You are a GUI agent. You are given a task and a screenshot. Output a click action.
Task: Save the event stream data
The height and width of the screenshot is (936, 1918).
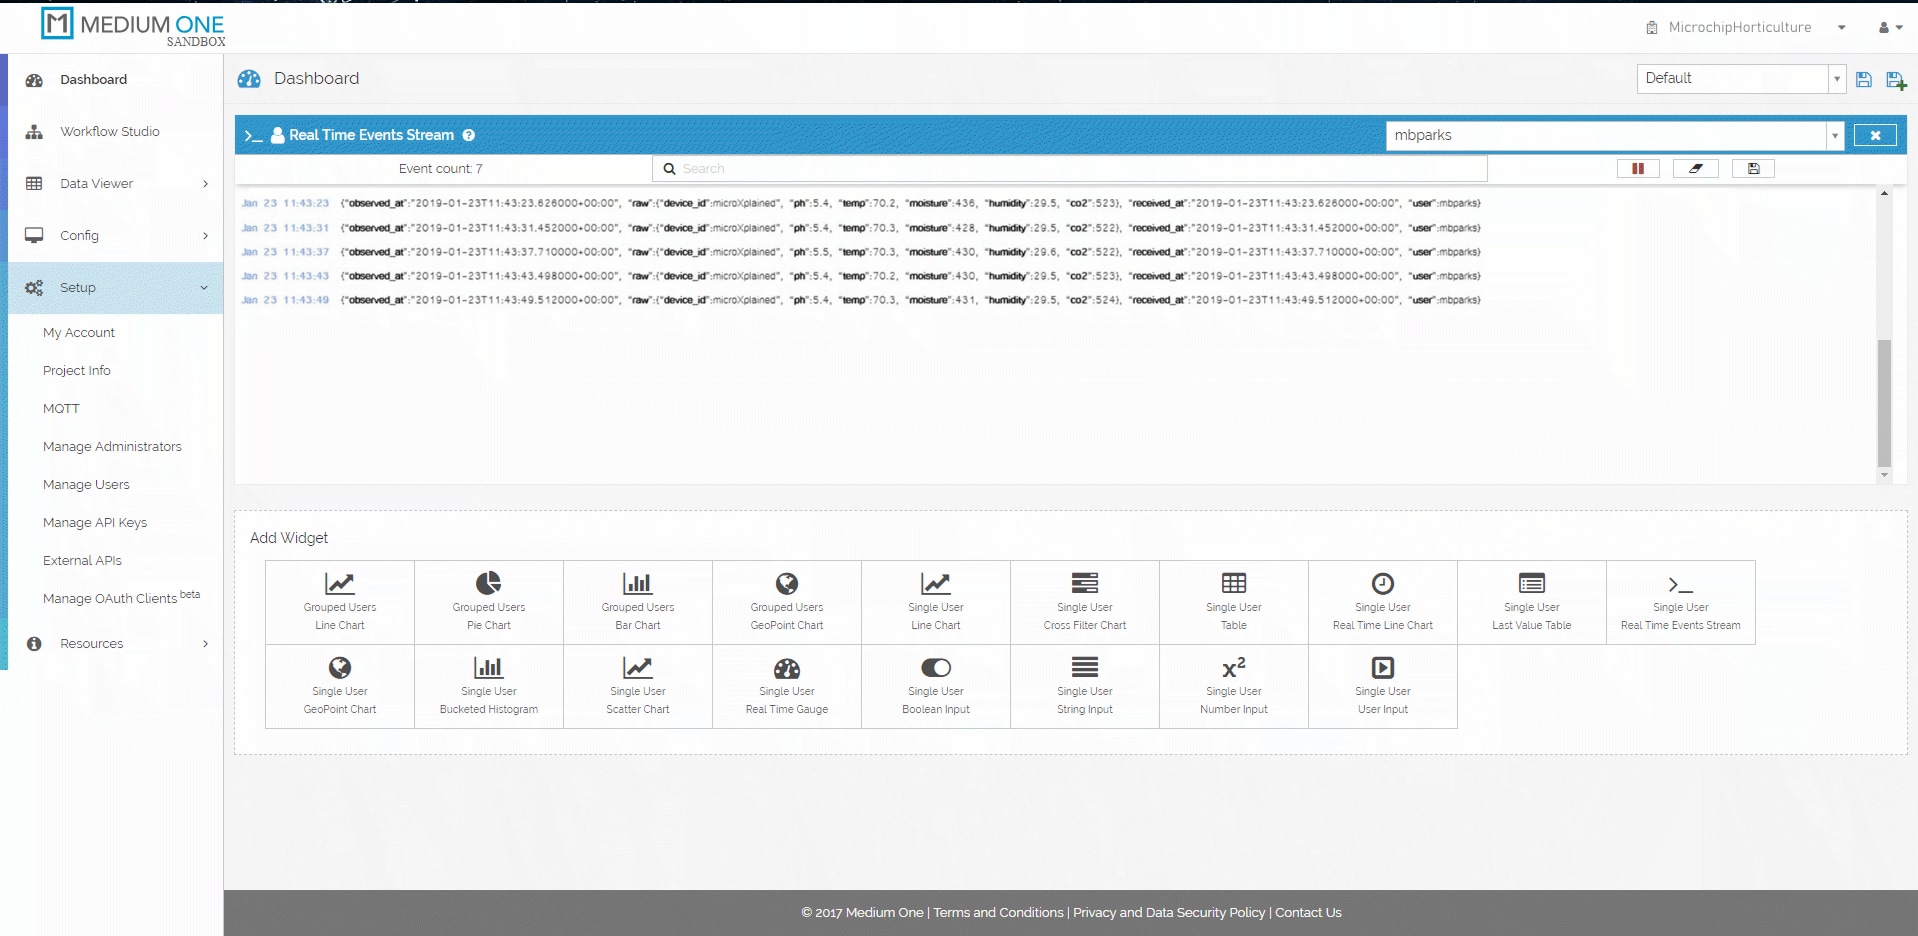(x=1752, y=168)
